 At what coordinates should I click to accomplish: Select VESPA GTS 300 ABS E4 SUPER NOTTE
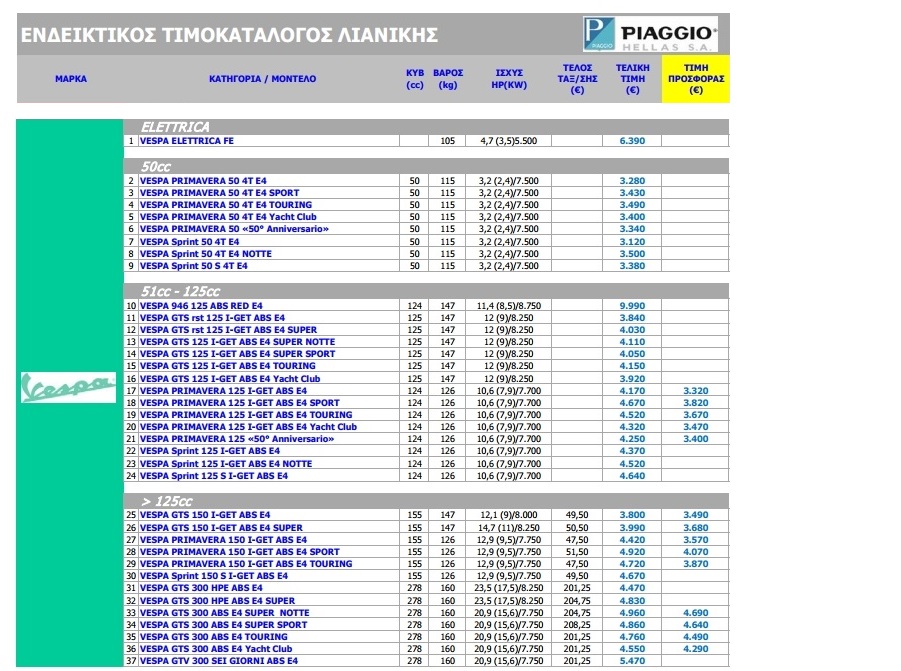tap(225, 613)
